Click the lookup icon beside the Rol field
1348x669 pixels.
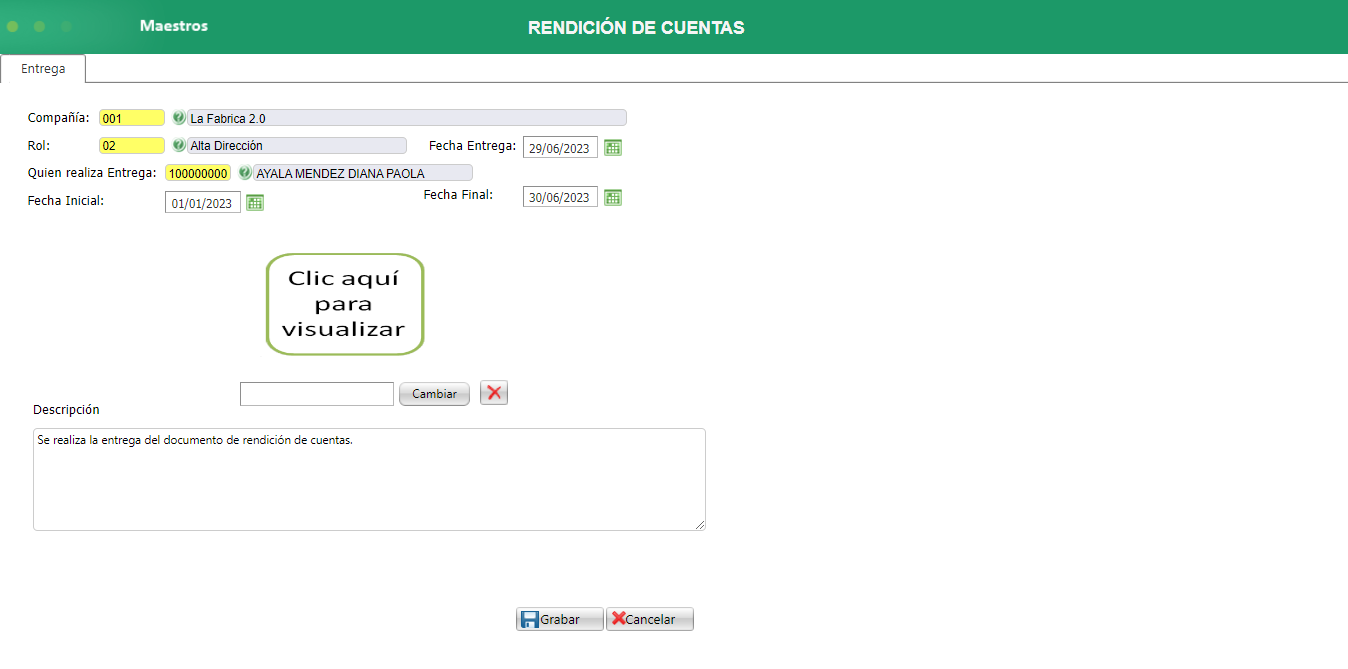177,146
